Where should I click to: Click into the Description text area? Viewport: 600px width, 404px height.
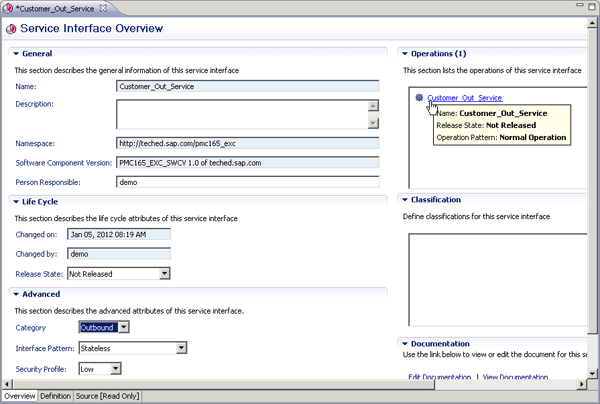[x=242, y=114]
